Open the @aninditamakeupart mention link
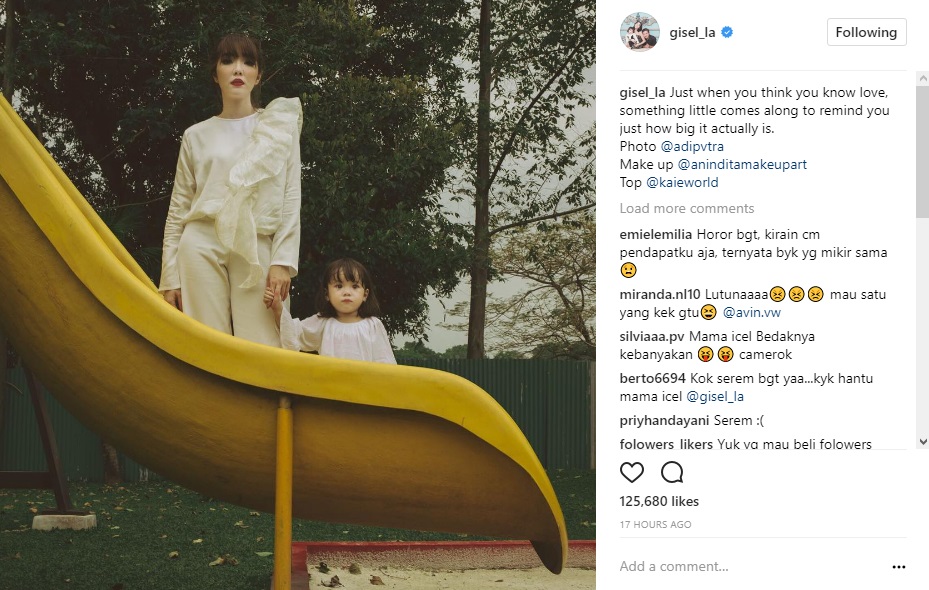Image resolution: width=929 pixels, height=590 pixels. 742,164
